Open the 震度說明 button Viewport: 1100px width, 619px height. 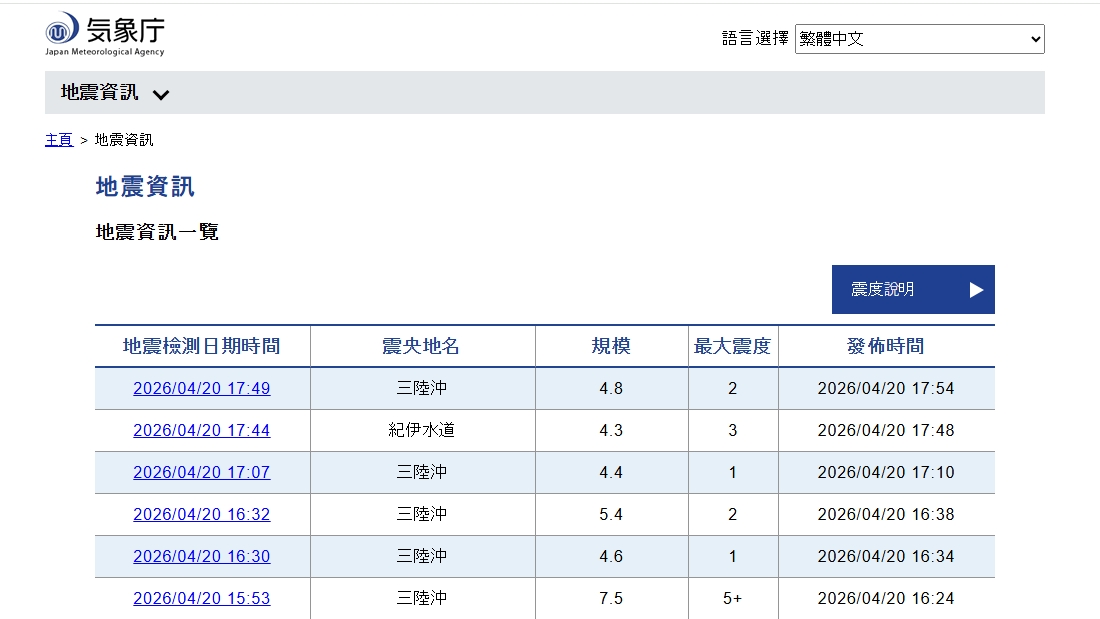coord(912,290)
